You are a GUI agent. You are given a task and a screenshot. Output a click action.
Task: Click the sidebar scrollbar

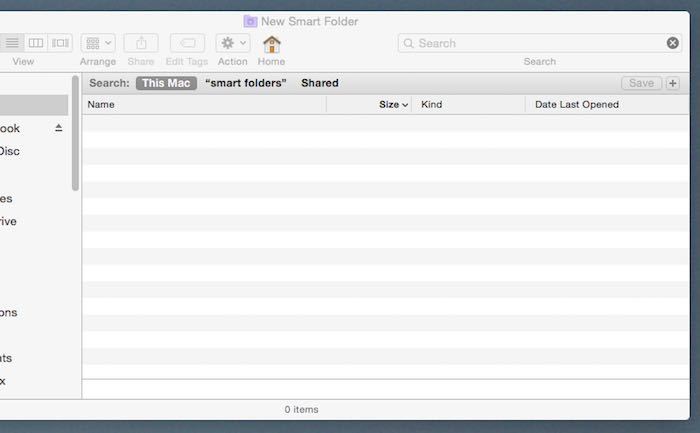[x=75, y=133]
